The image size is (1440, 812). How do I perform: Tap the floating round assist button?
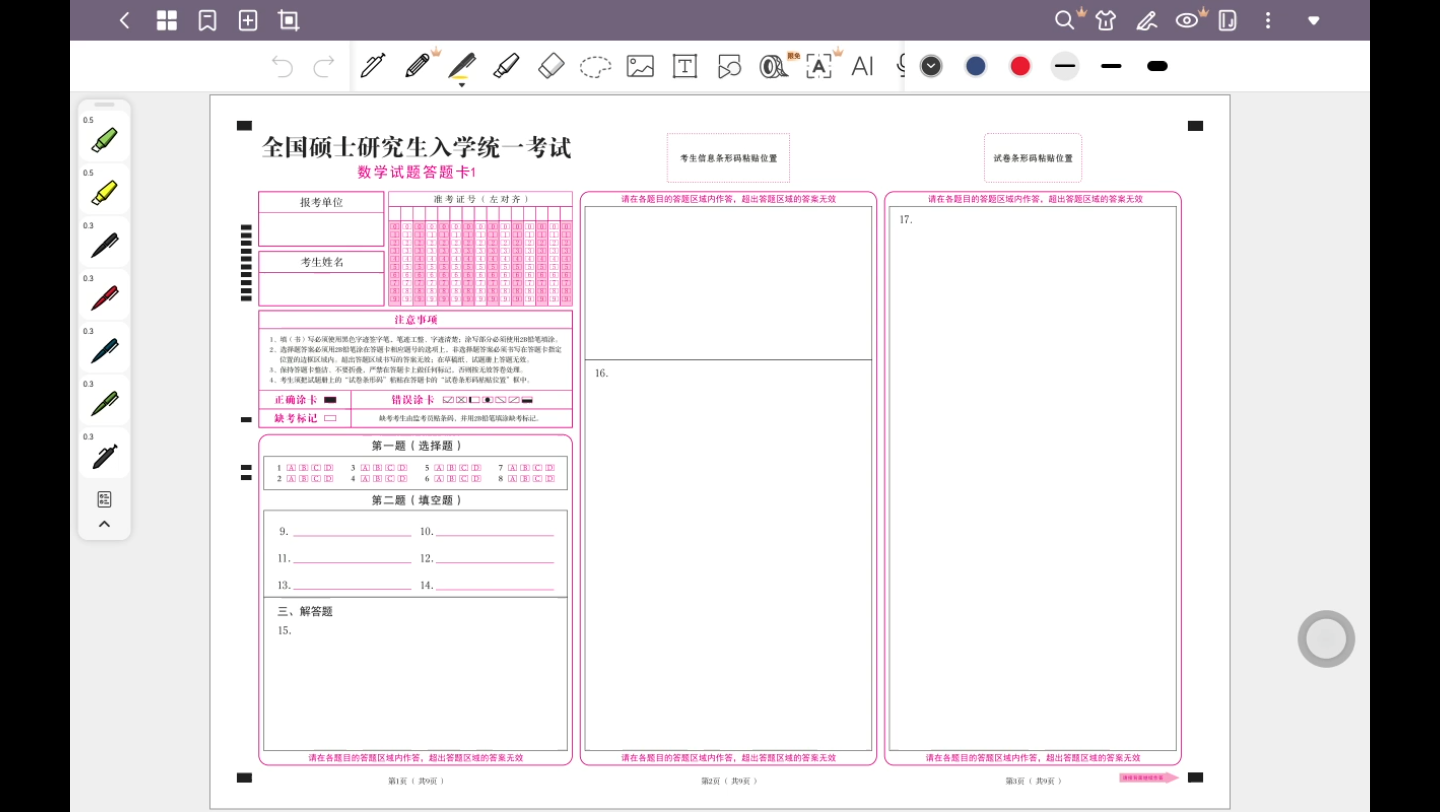[x=1326, y=639]
